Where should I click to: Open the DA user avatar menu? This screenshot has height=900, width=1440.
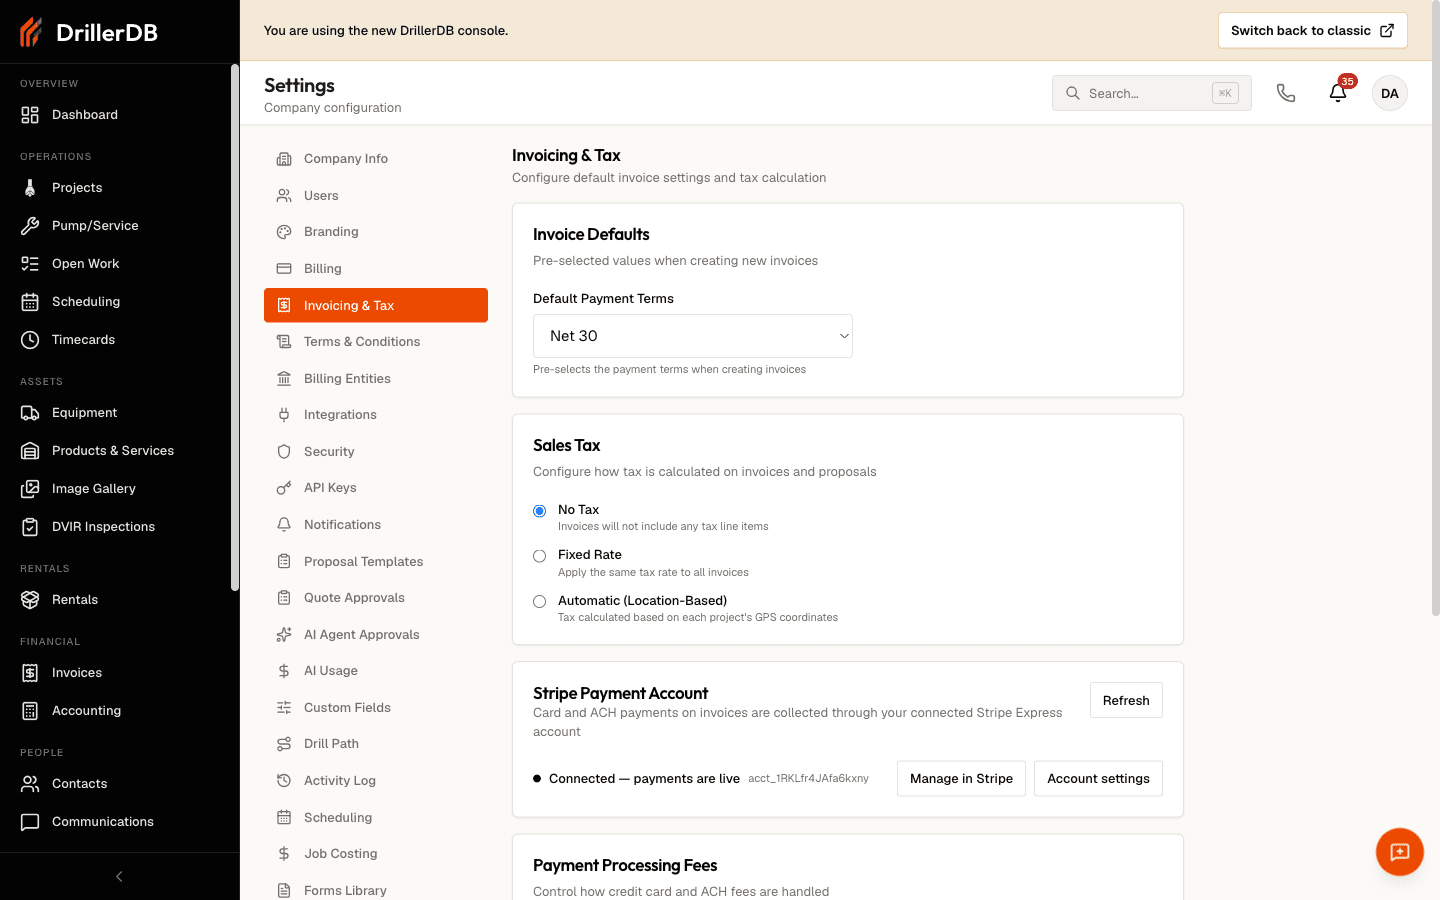[x=1390, y=93]
